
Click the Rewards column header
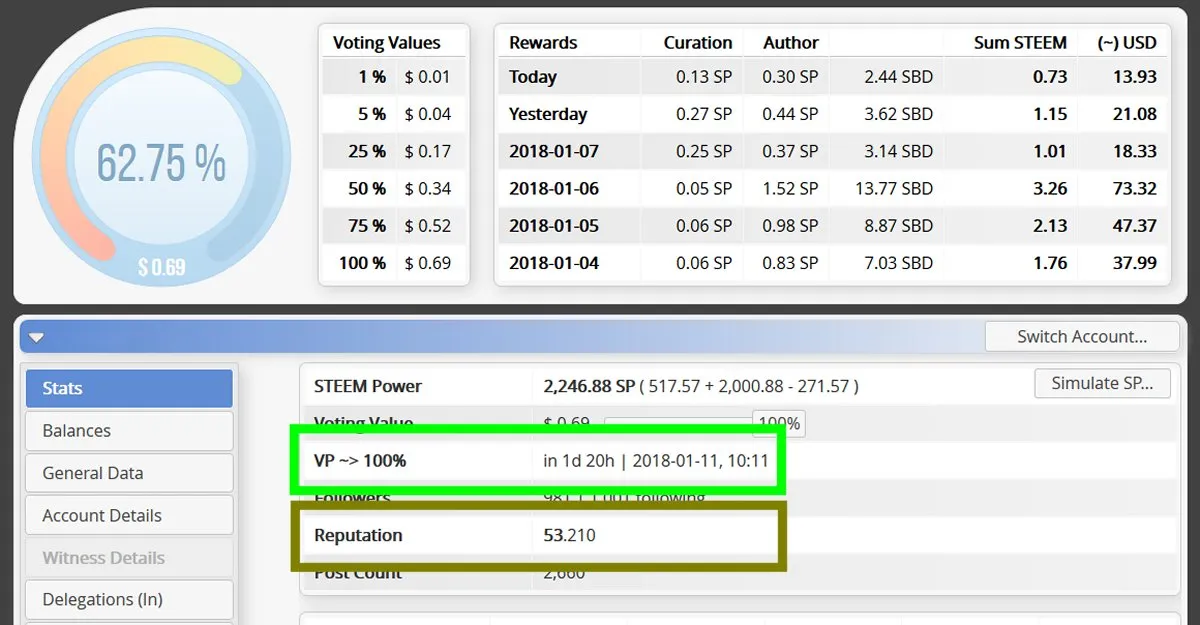543,43
